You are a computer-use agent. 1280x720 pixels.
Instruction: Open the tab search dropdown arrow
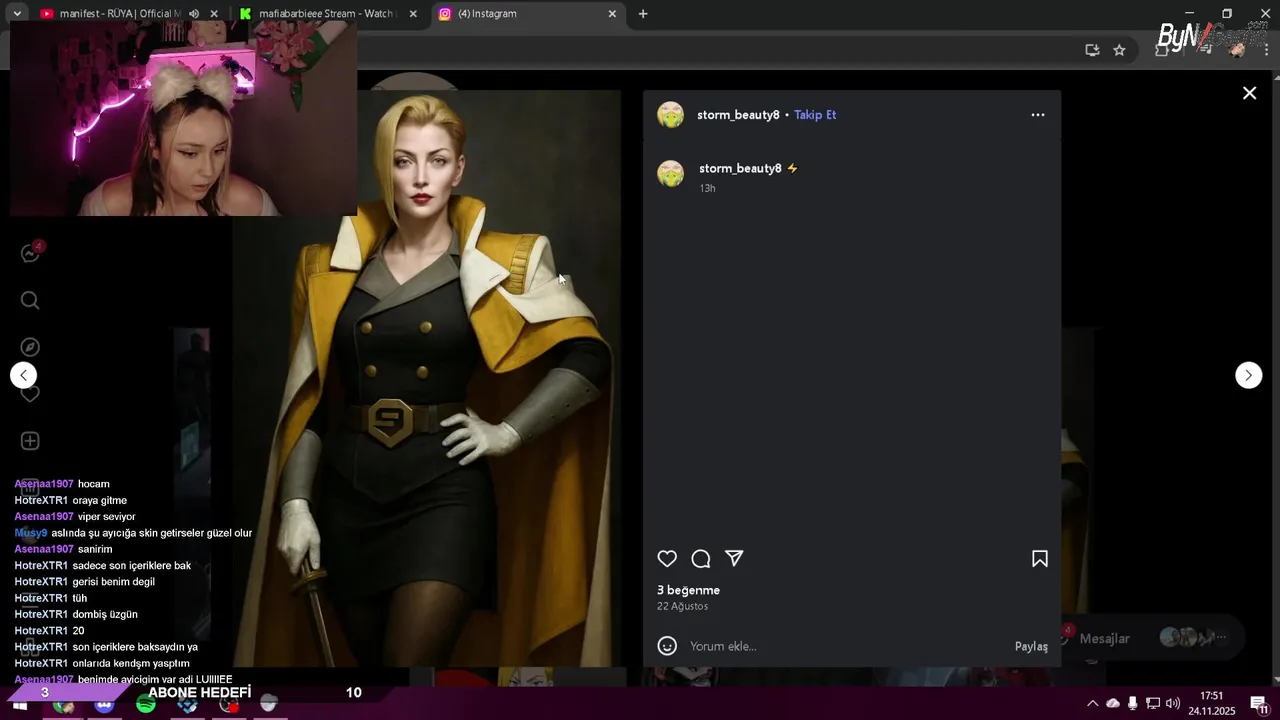click(x=17, y=14)
